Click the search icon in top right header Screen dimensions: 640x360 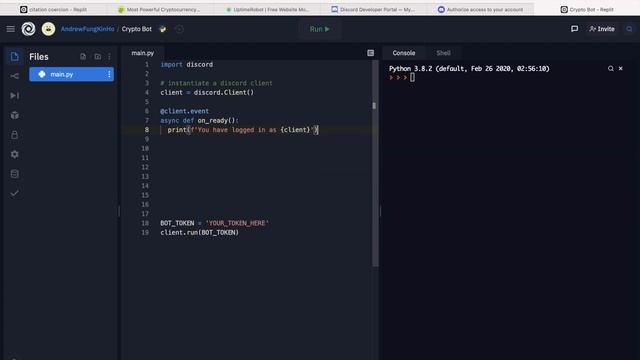pyautogui.click(x=629, y=29)
